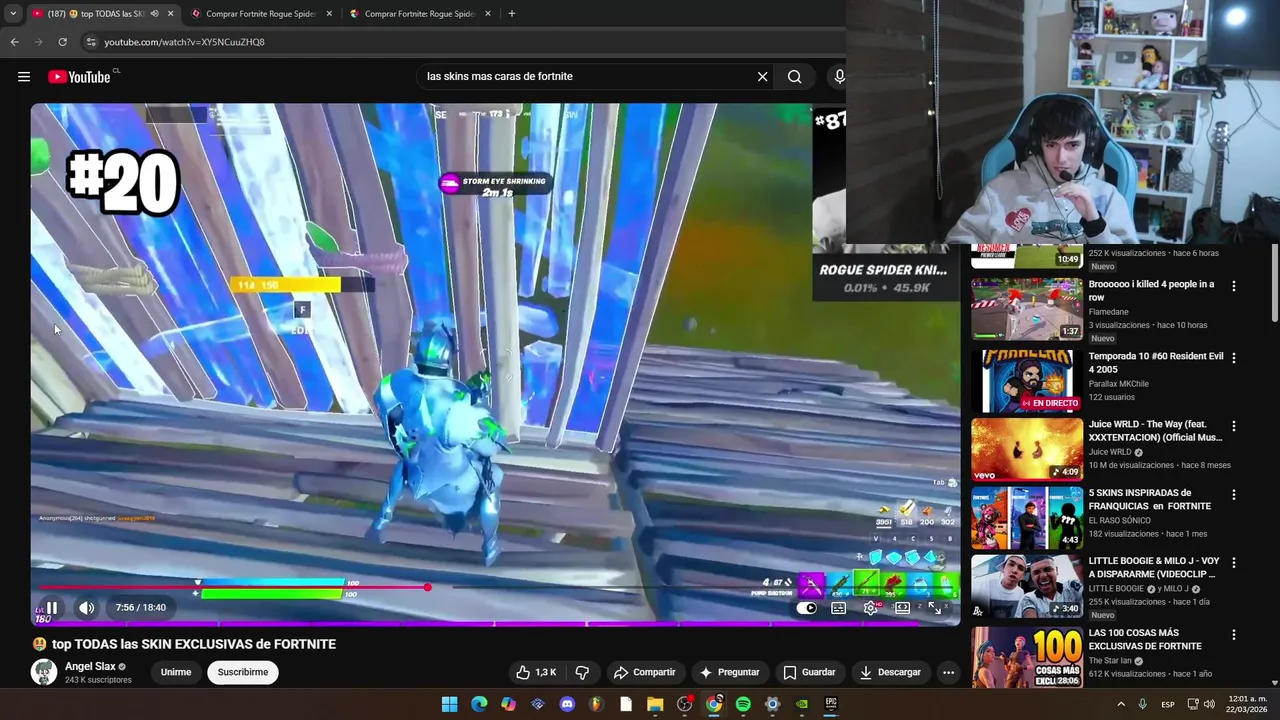Viewport: 1280px width, 720px height.
Task: Open options for Temporada 10 #60 video
Action: coord(1233,358)
